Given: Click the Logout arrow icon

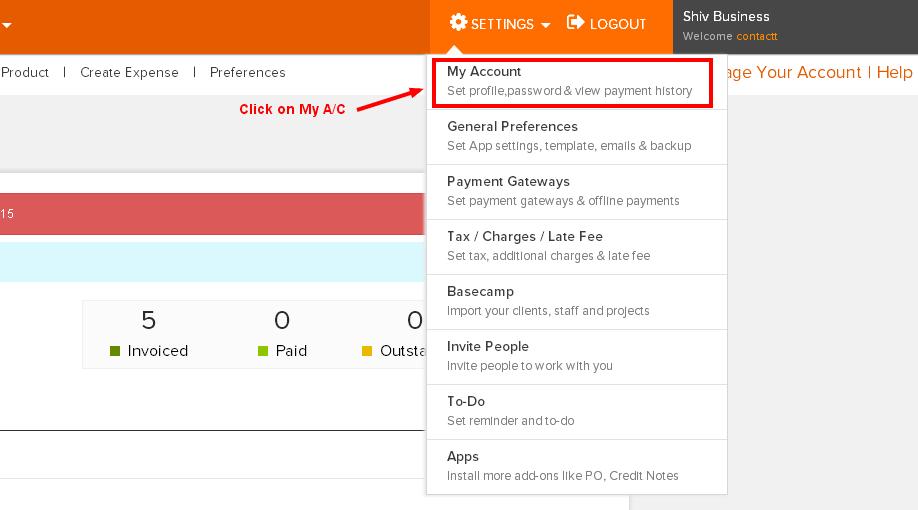Looking at the screenshot, I should pos(576,22).
